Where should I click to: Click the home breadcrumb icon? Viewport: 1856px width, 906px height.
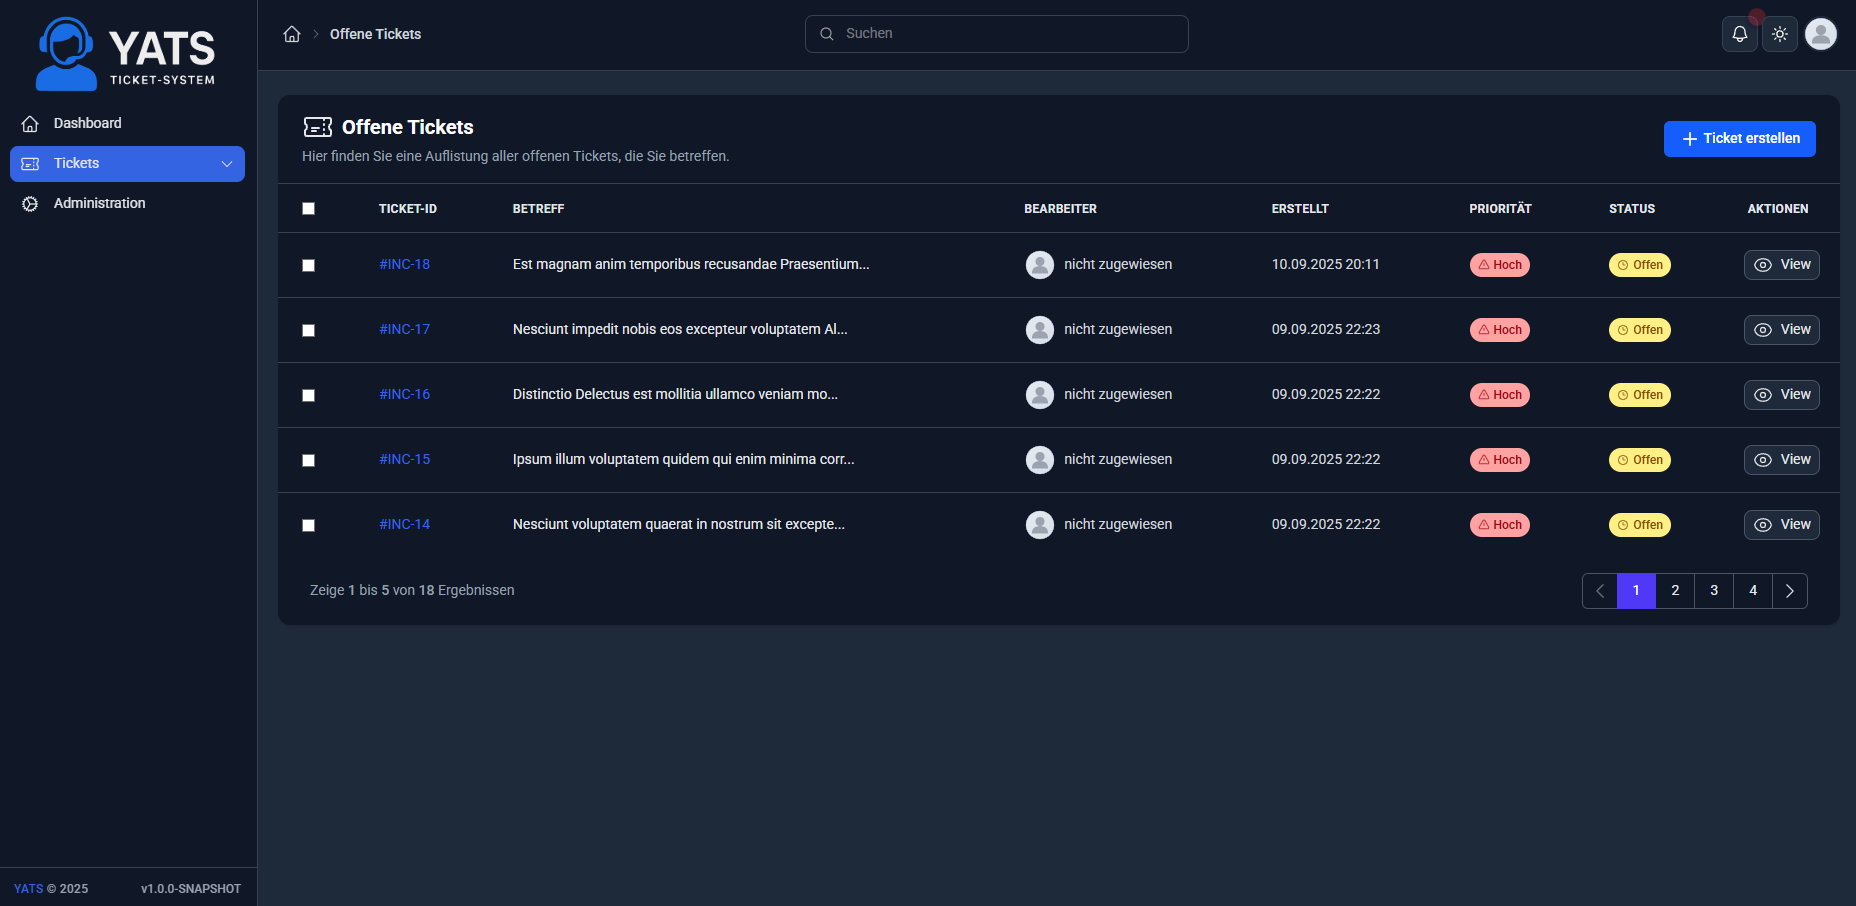(x=291, y=33)
